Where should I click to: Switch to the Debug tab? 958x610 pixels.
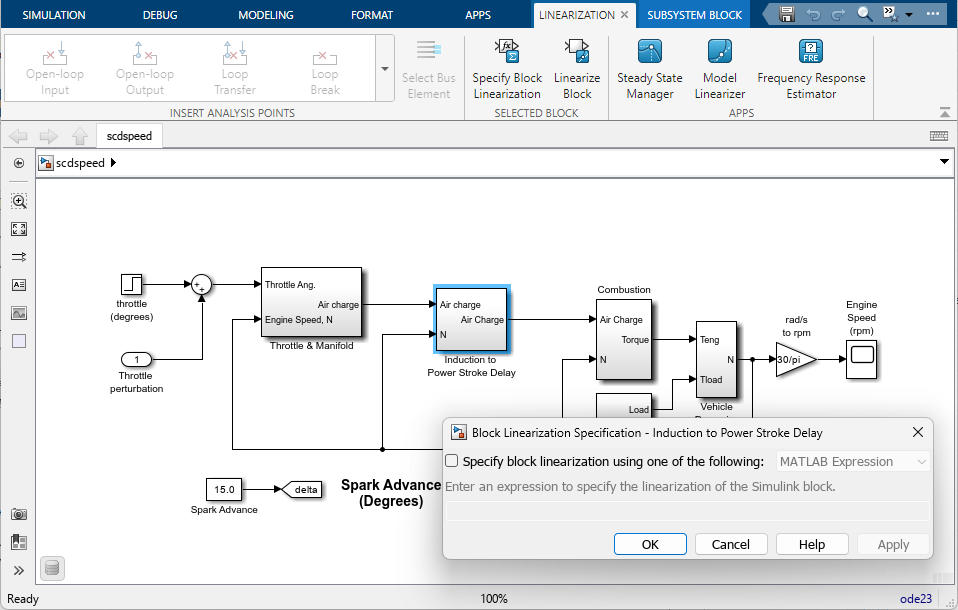point(160,15)
